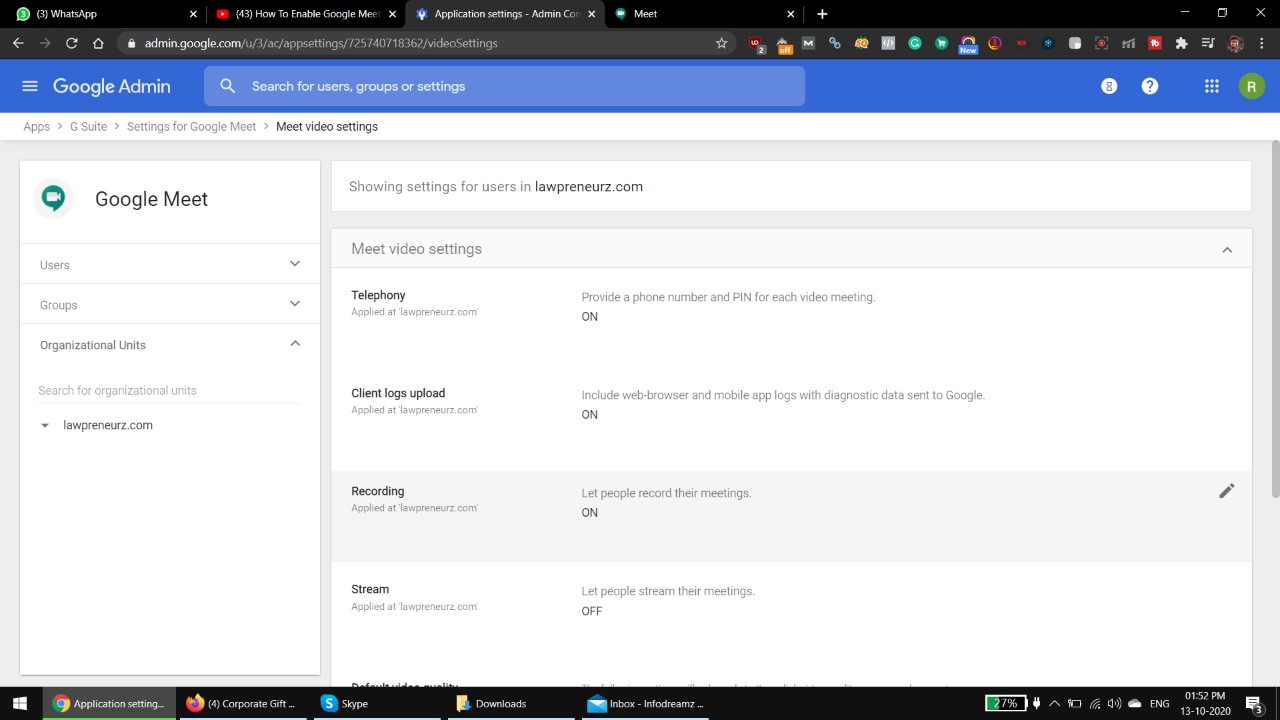This screenshot has height=720, width=1280.
Task: Focus the users, groups or settings search box
Action: pos(504,86)
